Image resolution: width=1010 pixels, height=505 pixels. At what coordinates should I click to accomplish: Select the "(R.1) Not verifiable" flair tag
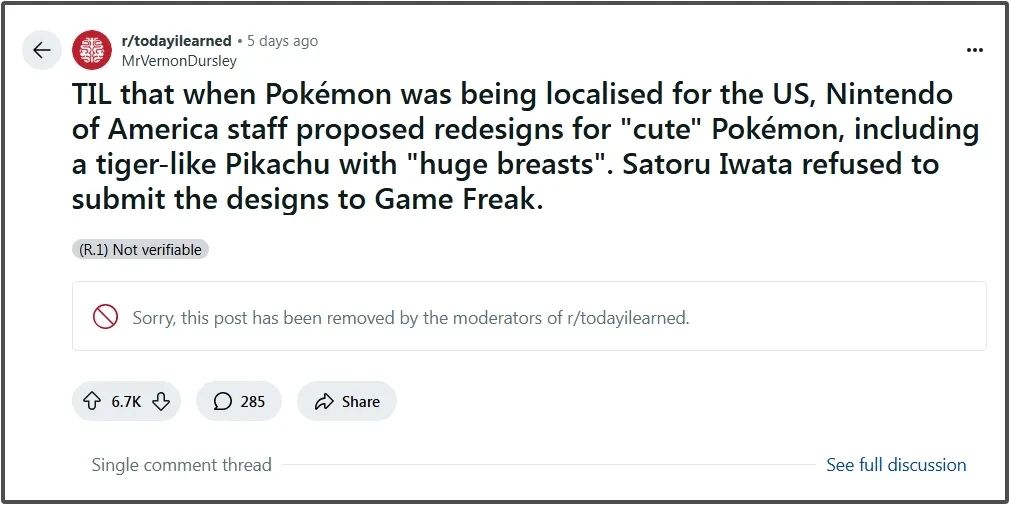click(x=140, y=250)
